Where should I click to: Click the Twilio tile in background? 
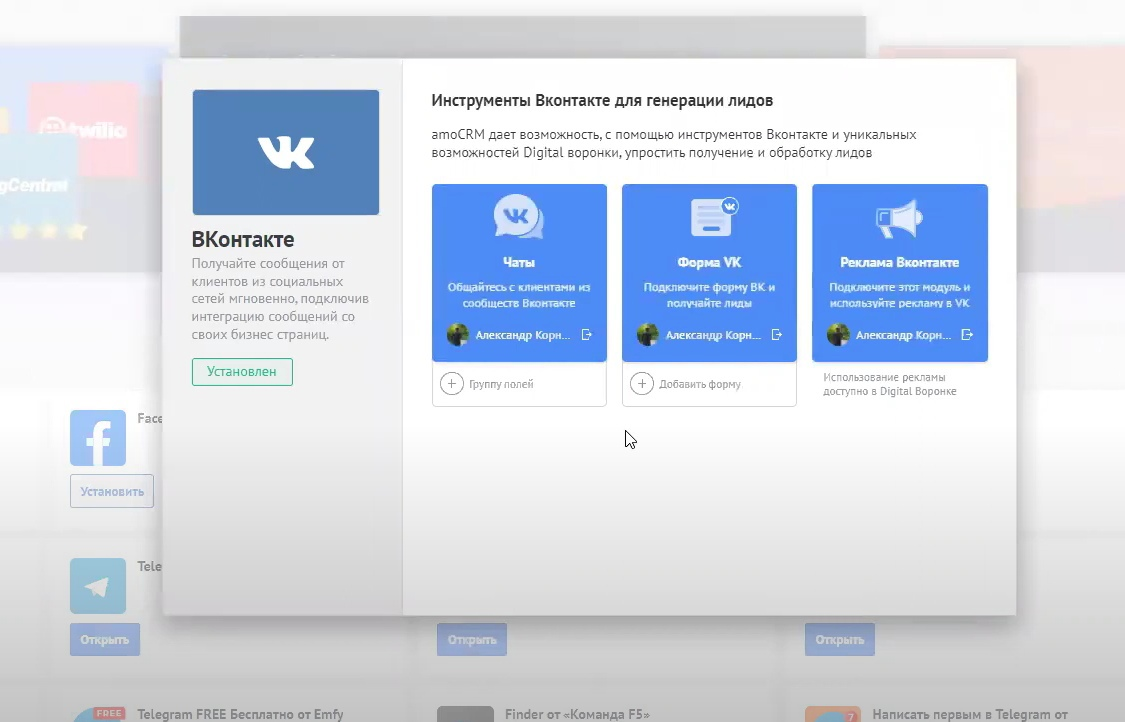84,129
